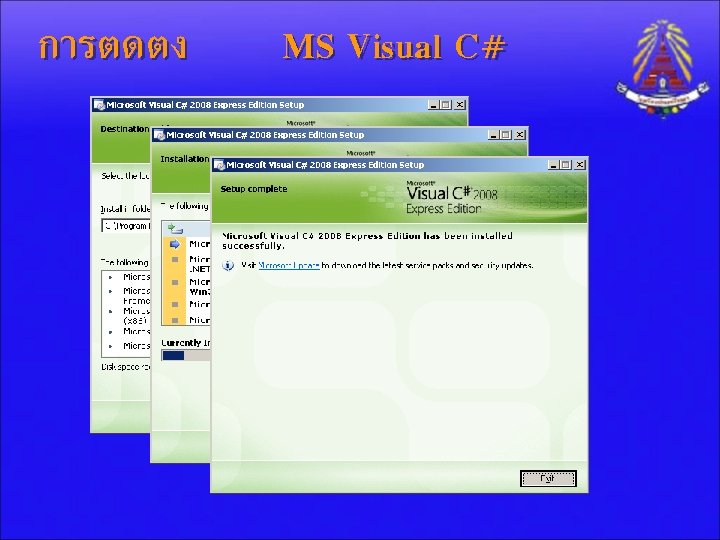Maximize the Installation progress window
Image resolution: width=720 pixels, height=540 pixels.
506,135
